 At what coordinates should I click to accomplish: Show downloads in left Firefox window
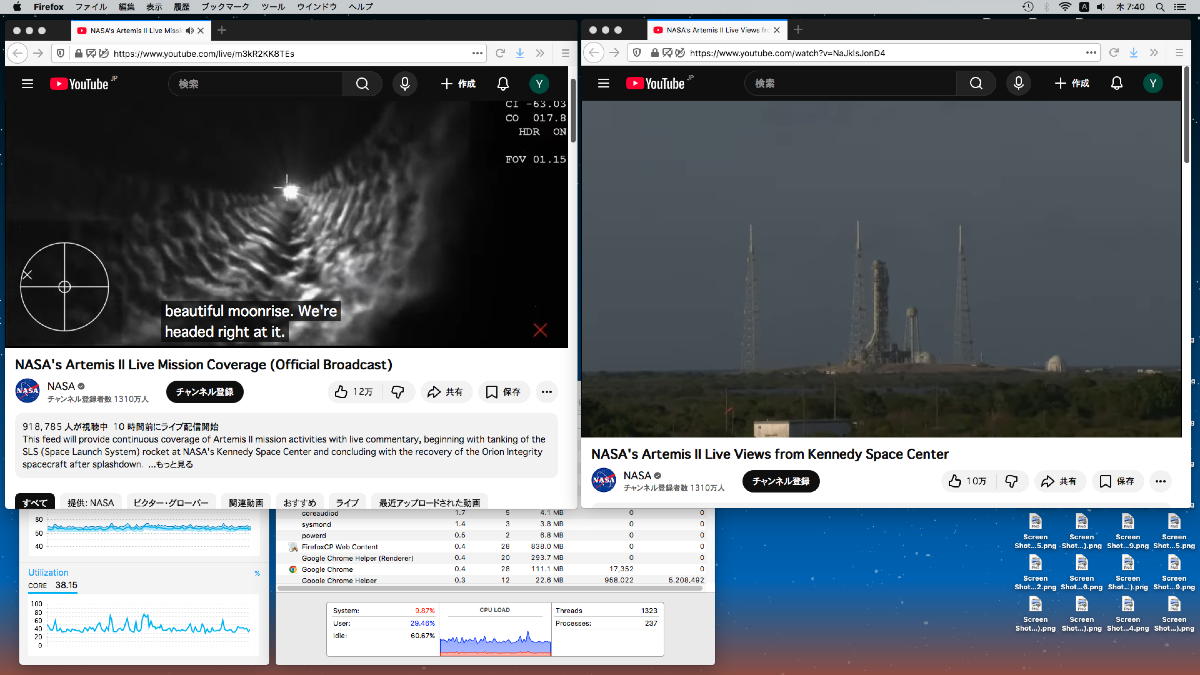(x=519, y=53)
